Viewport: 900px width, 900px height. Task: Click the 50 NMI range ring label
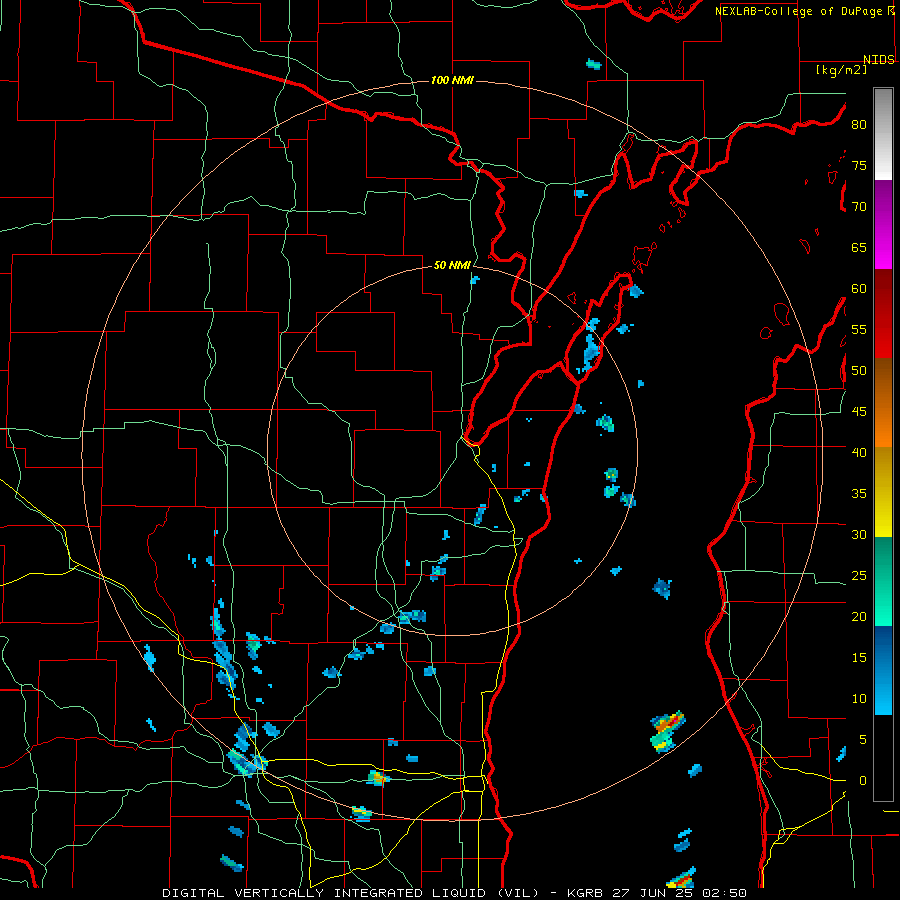[452, 265]
